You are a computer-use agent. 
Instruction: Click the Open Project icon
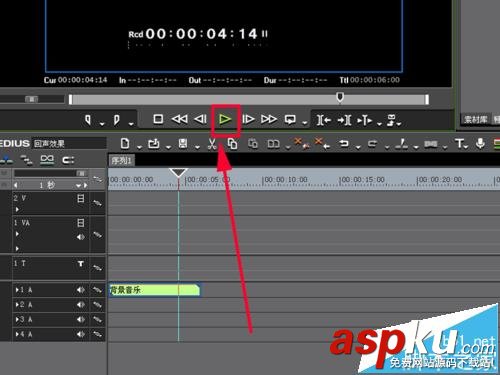pos(154,144)
